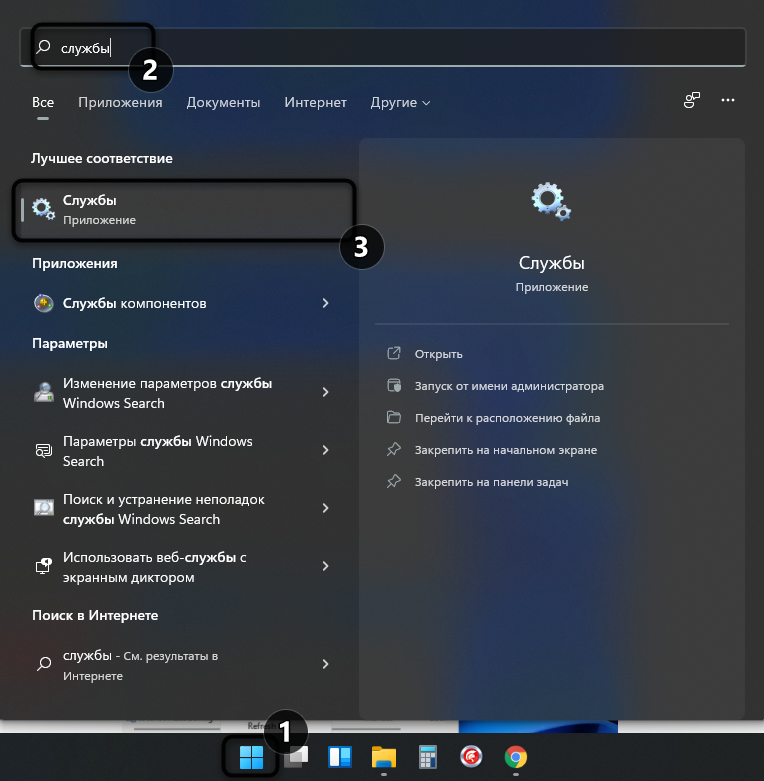Click icon beside Использовать веб-службы
The width and height of the screenshot is (764, 781).
[x=44, y=566]
